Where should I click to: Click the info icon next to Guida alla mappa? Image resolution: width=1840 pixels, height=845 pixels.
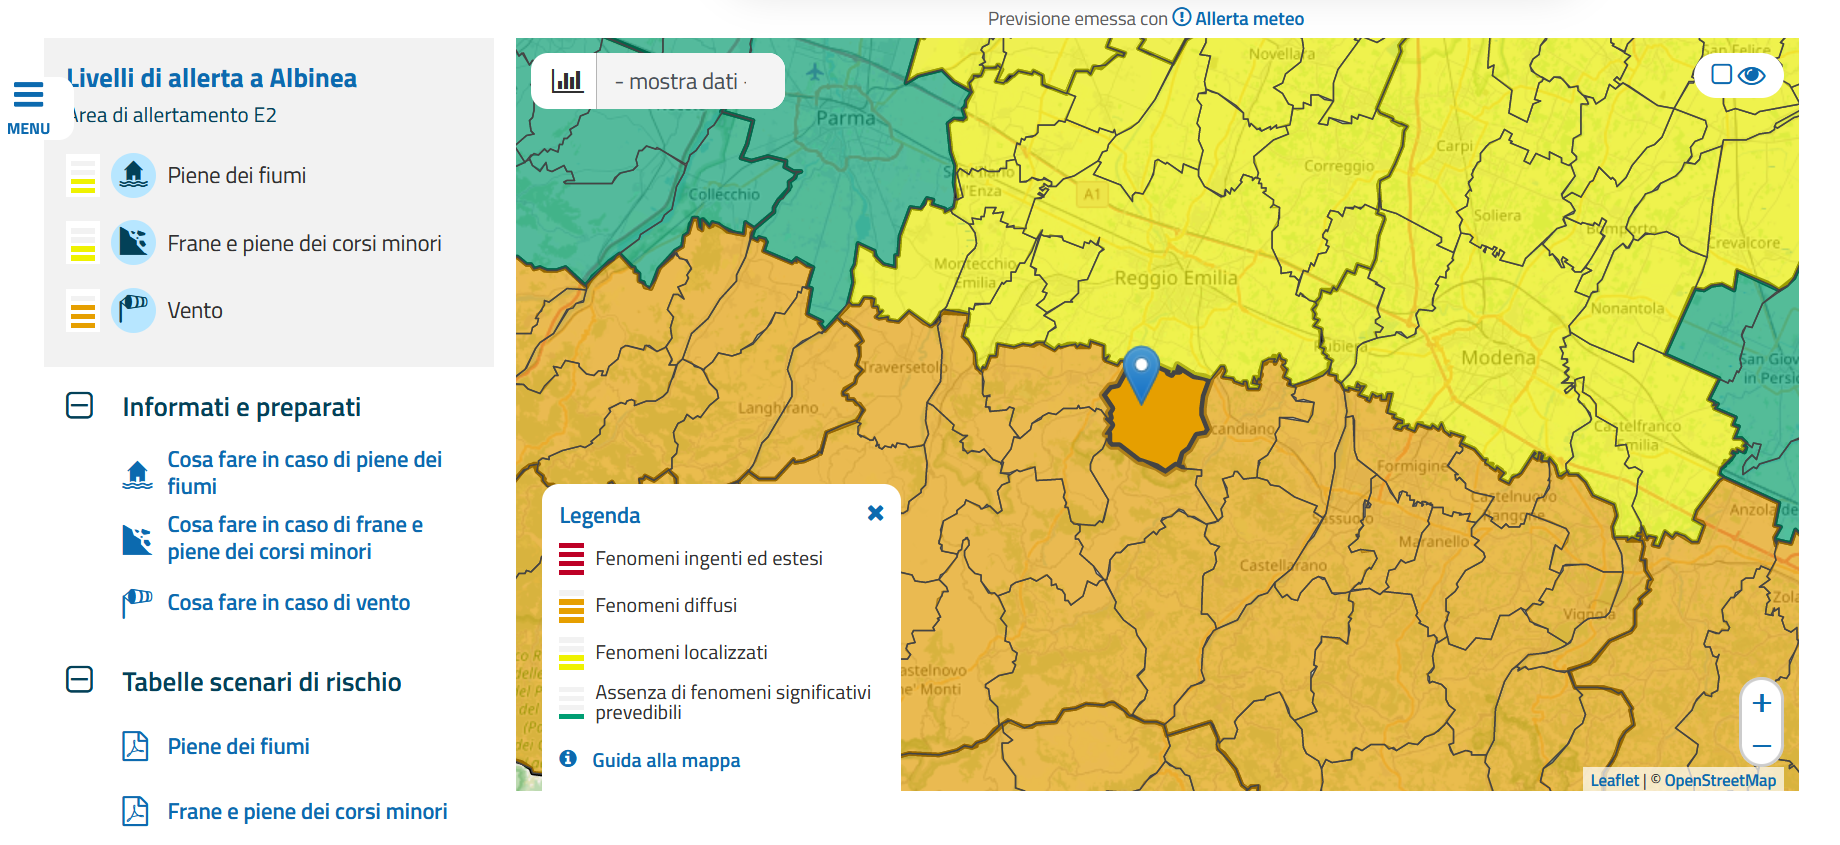[568, 759]
